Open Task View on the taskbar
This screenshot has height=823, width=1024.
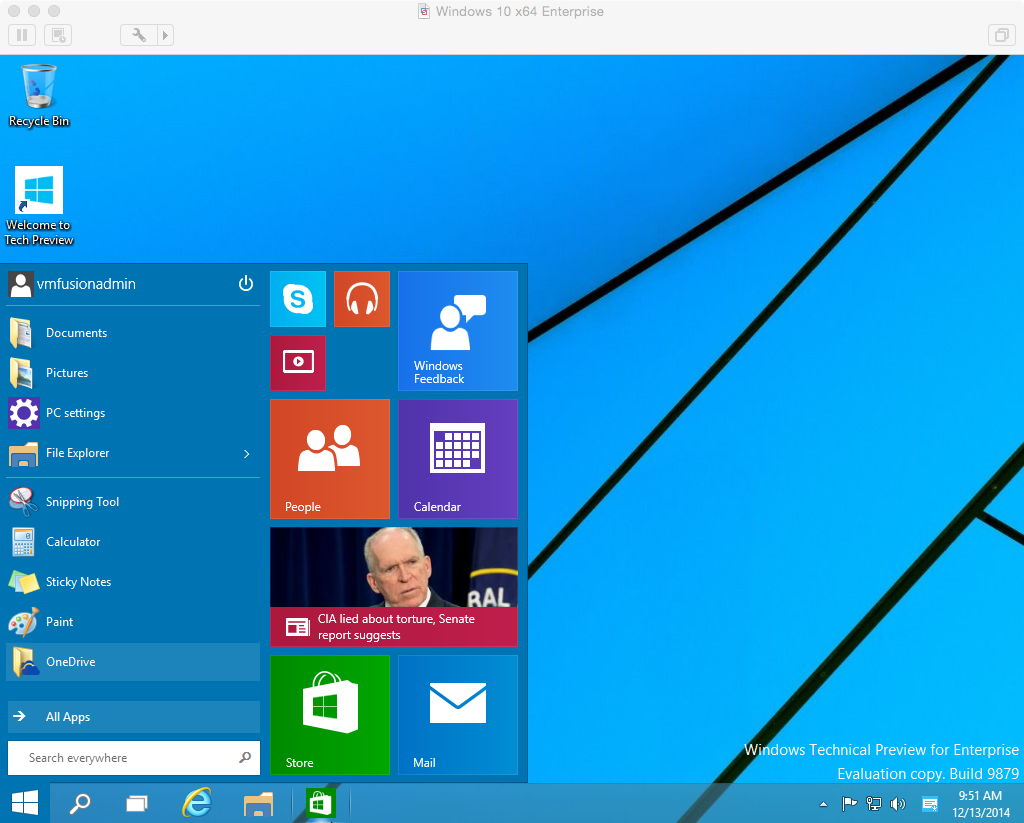pos(136,803)
